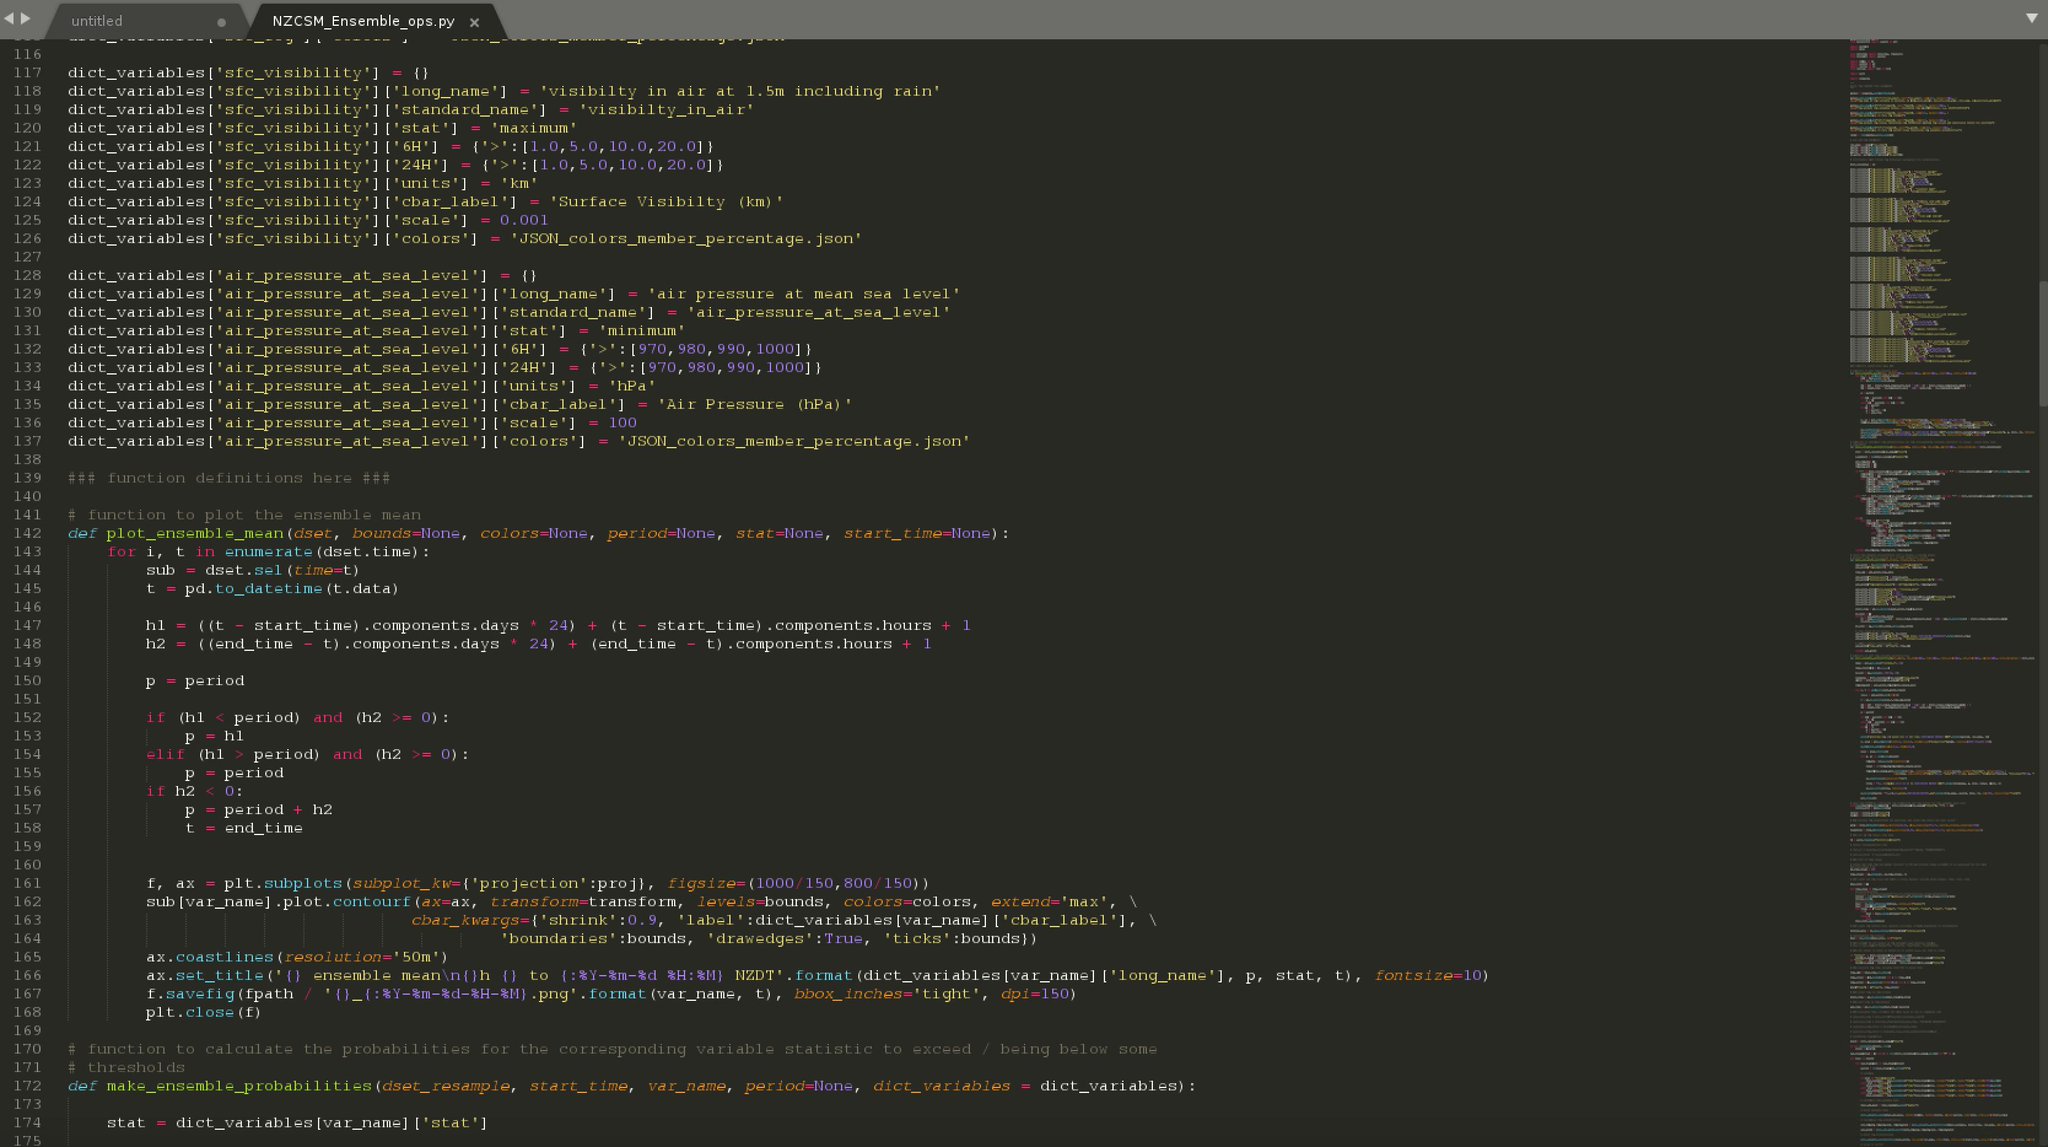Switch to the untitled tab

click(97, 21)
